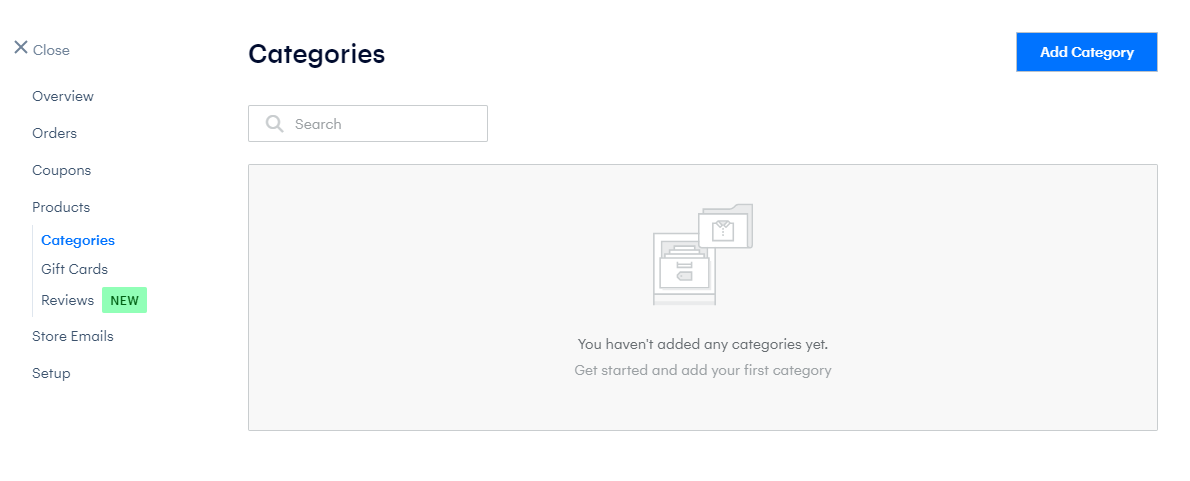
Task: Open the Coupons page
Action: [61, 171]
